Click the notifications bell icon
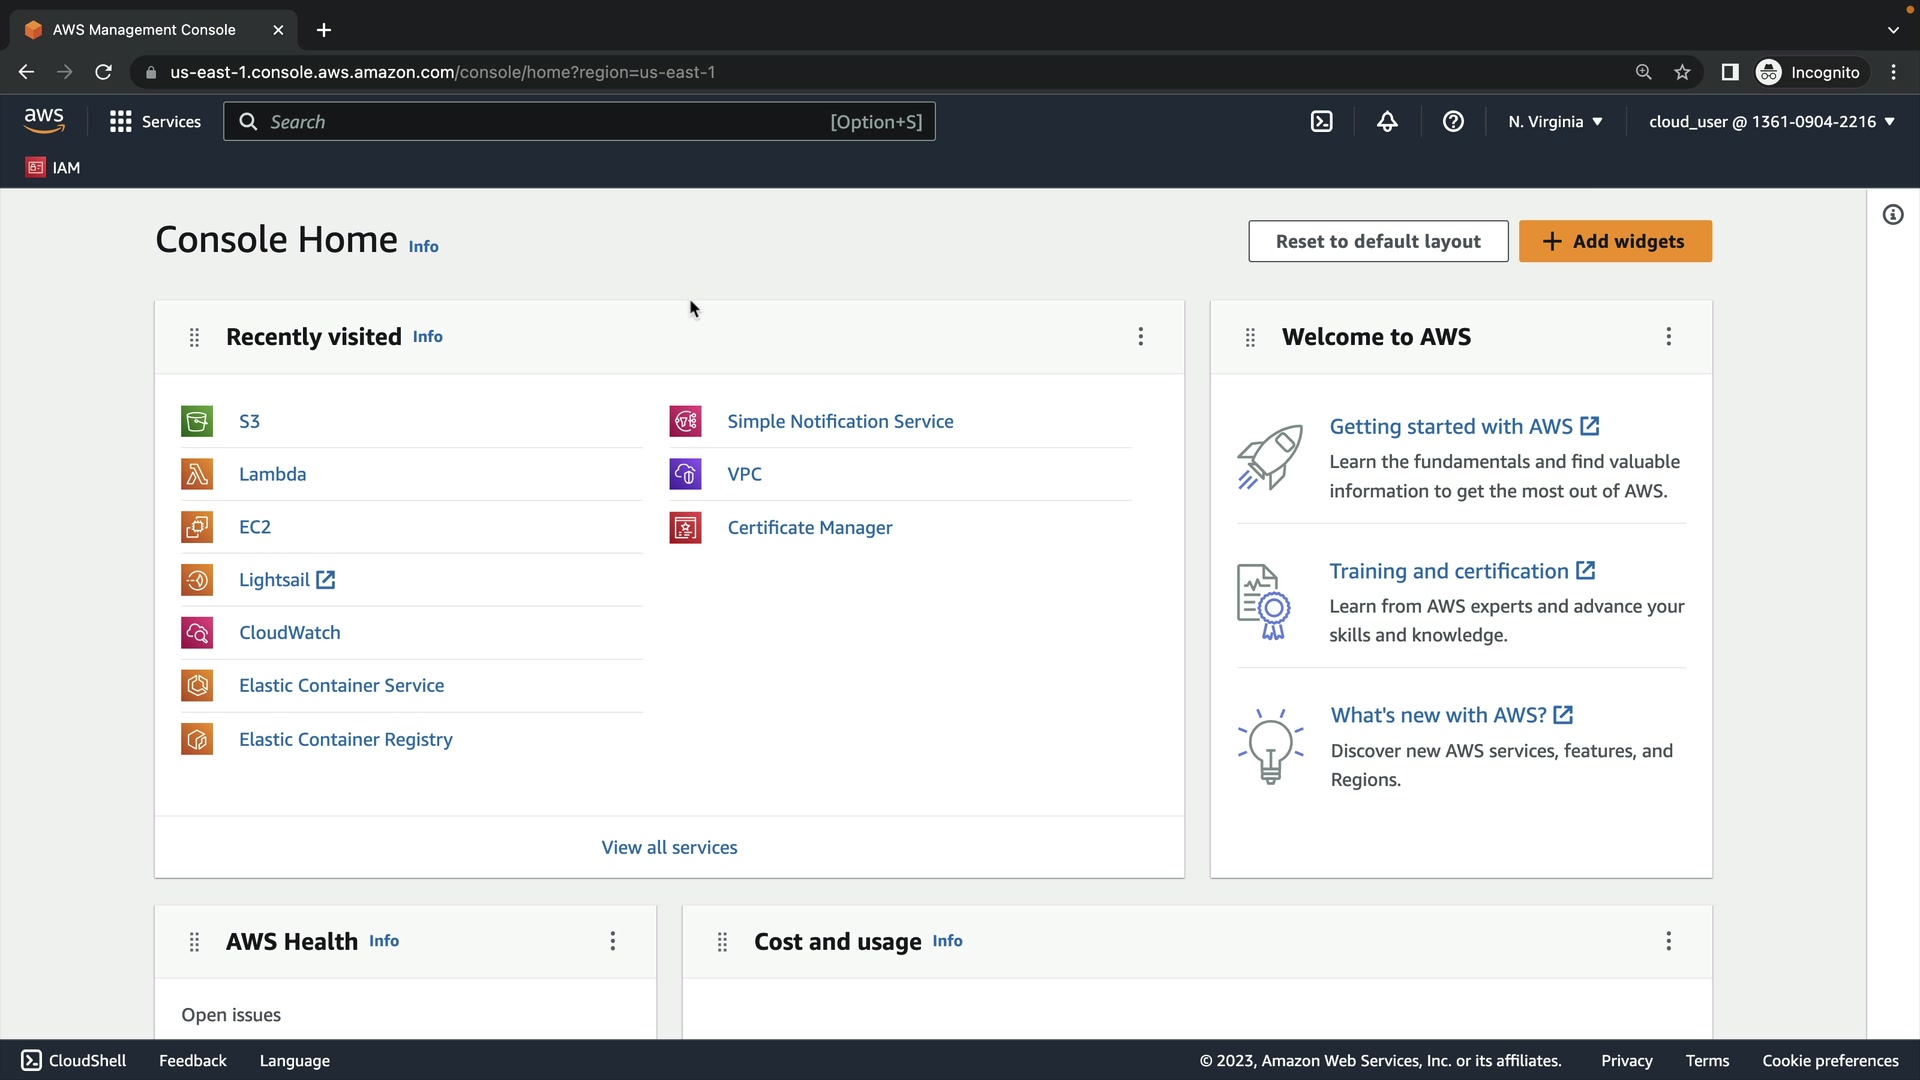 pyautogui.click(x=1387, y=122)
